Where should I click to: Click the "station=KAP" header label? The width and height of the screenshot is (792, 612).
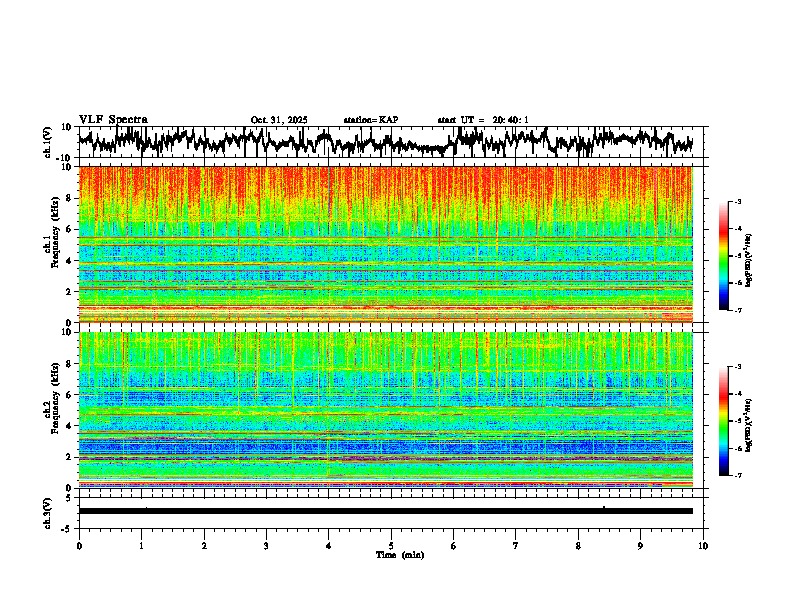(x=371, y=120)
